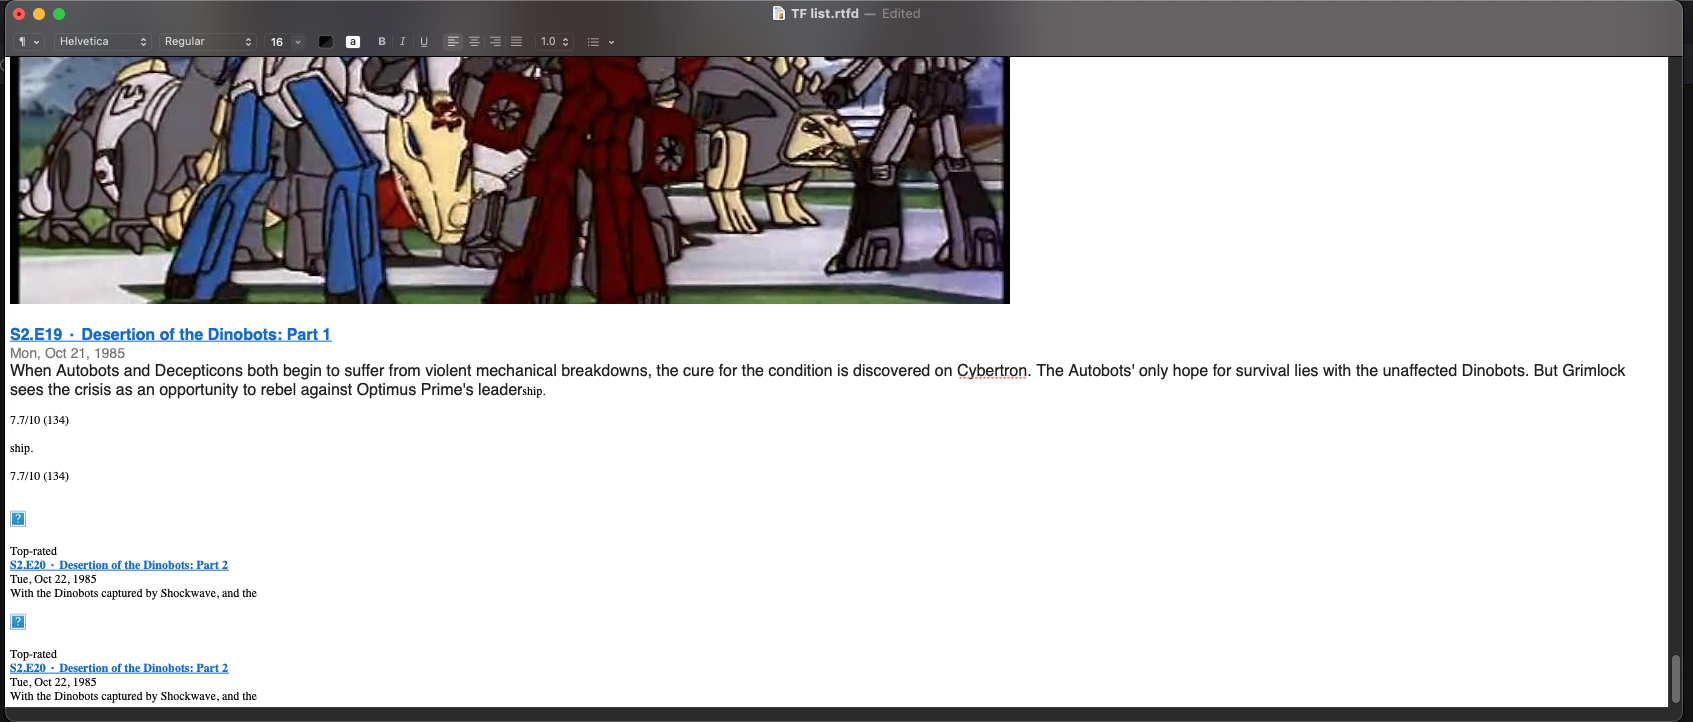
Task: Zoom the window with the green button
Action: click(x=59, y=14)
